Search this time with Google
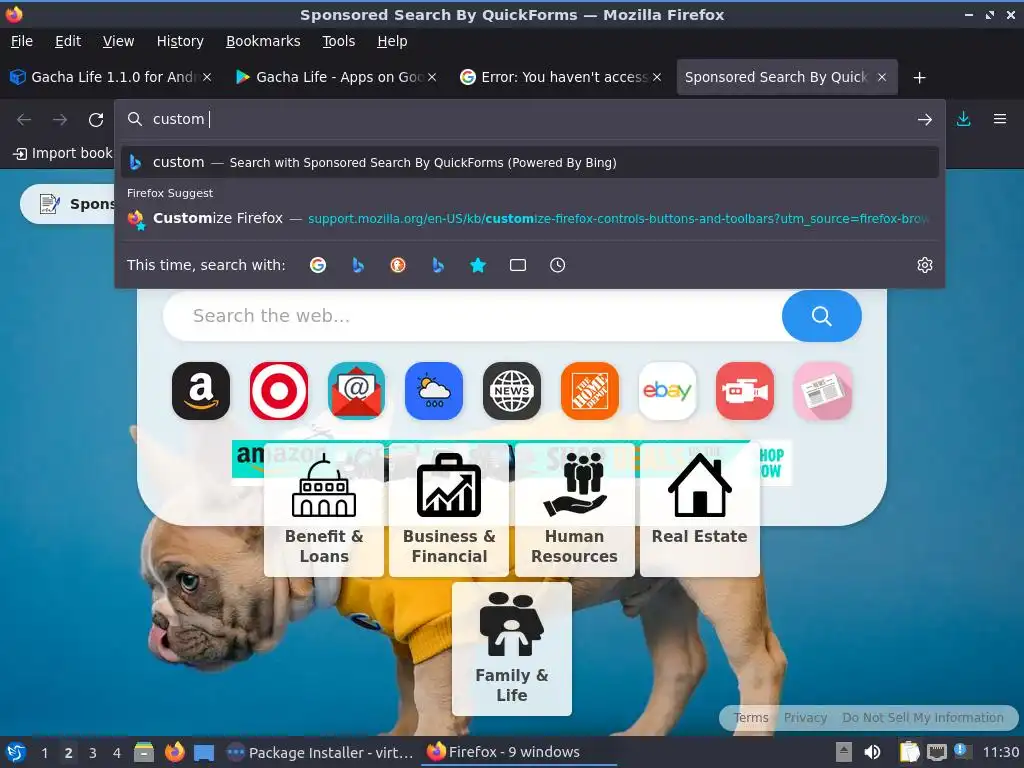The image size is (1024, 768). 318,265
